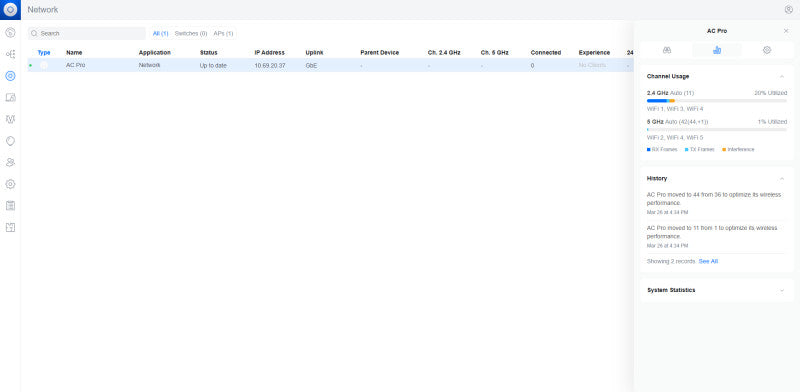Sort by the Parent Device column header
Viewport: 800px width, 392px height.
[380, 53]
